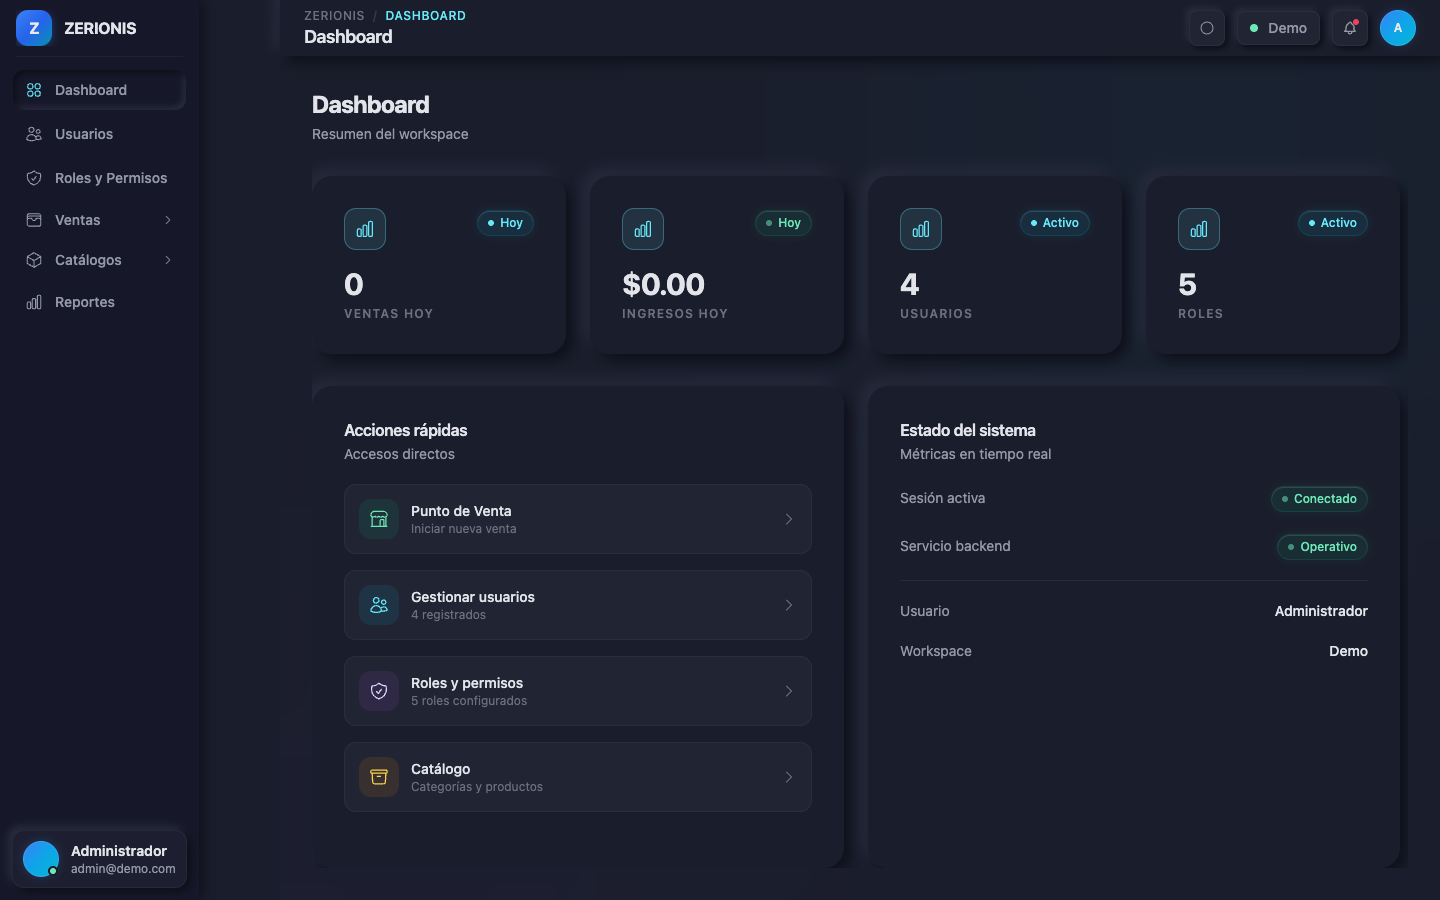
Task: Click the 'Demo' value in Workspace row
Action: (1348, 651)
